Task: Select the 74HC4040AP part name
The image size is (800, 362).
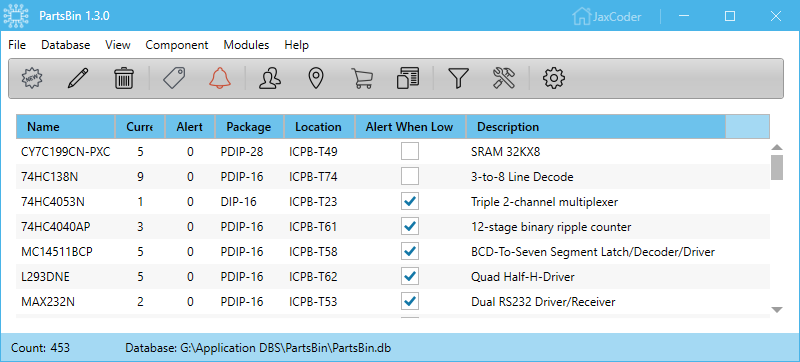Action: (56, 226)
